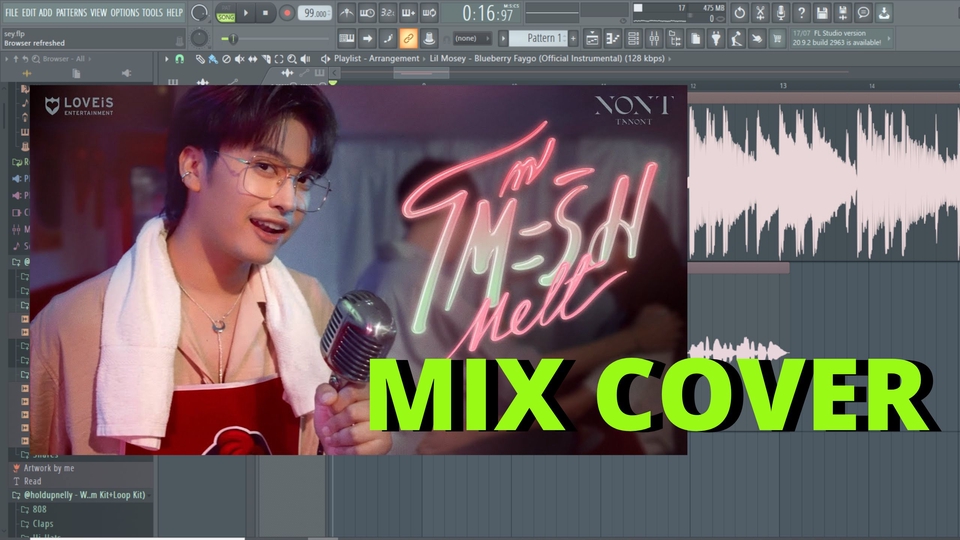Toggle loop recording icon
960x540 pixels.
click(x=429, y=12)
